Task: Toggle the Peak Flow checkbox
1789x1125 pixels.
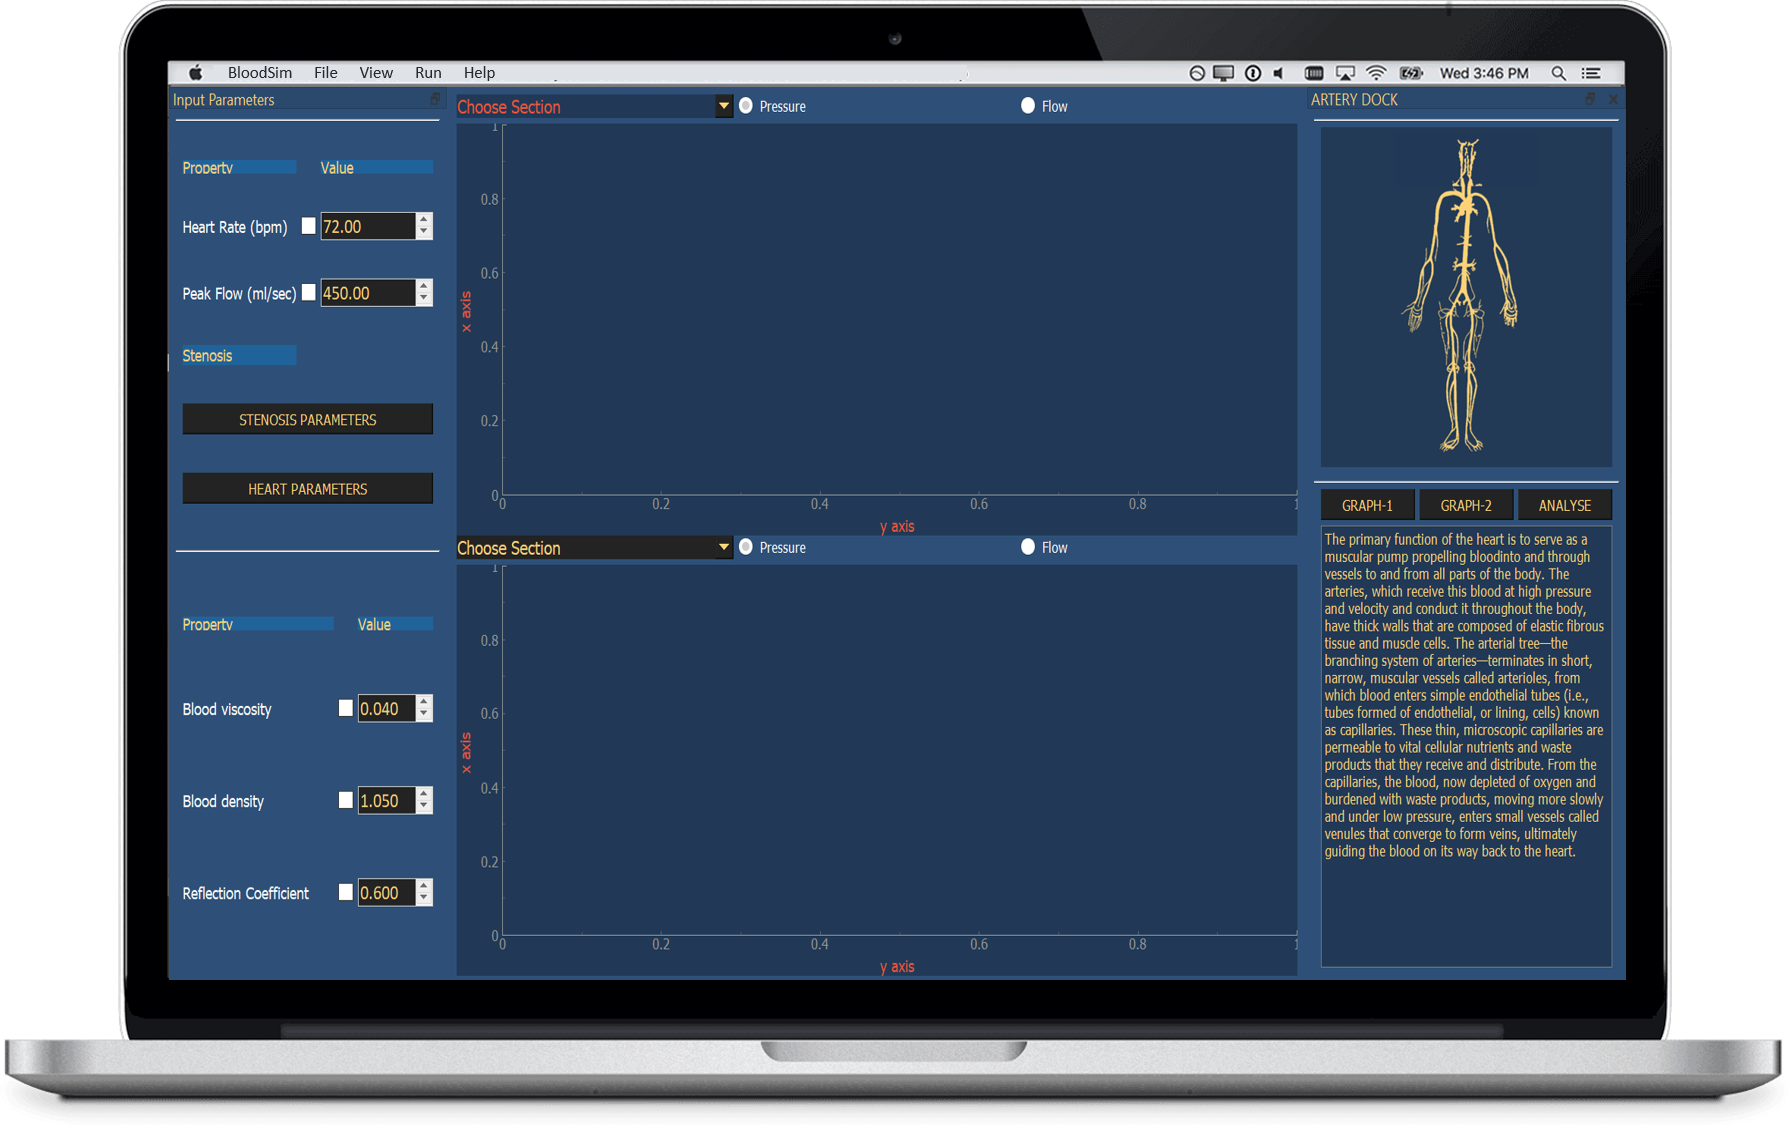Action: pyautogui.click(x=308, y=292)
